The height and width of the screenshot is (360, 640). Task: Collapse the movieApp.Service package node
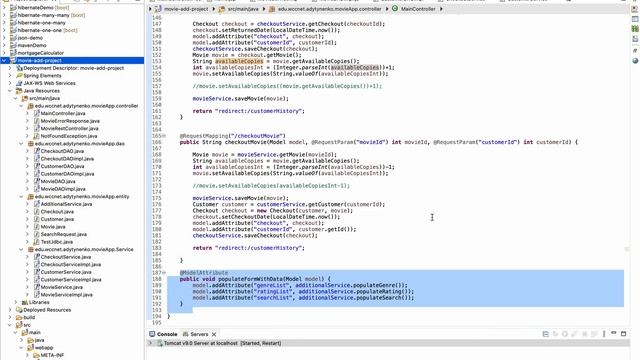pyautogui.click(x=22, y=249)
